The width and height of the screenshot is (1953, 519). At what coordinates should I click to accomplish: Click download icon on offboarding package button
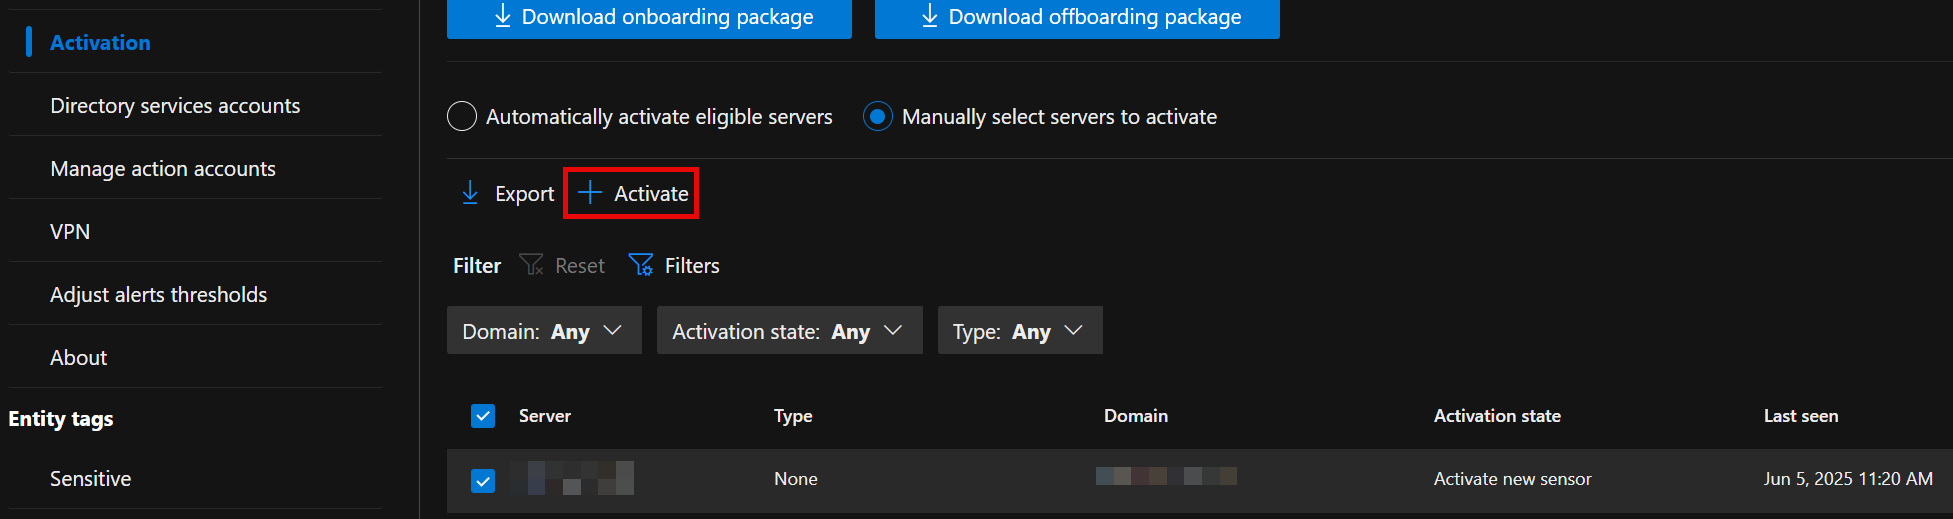pos(930,16)
